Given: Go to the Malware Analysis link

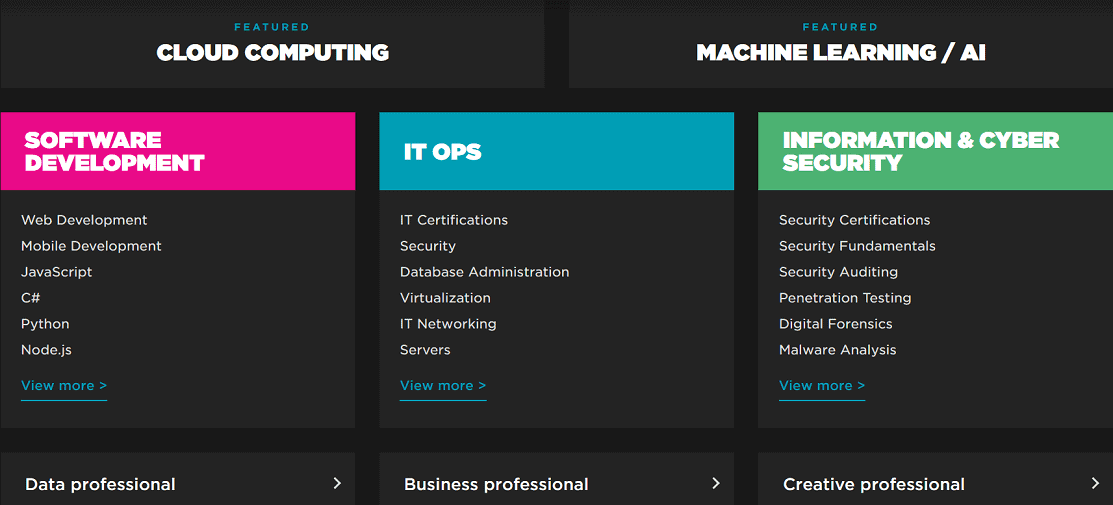Looking at the screenshot, I should click(838, 350).
